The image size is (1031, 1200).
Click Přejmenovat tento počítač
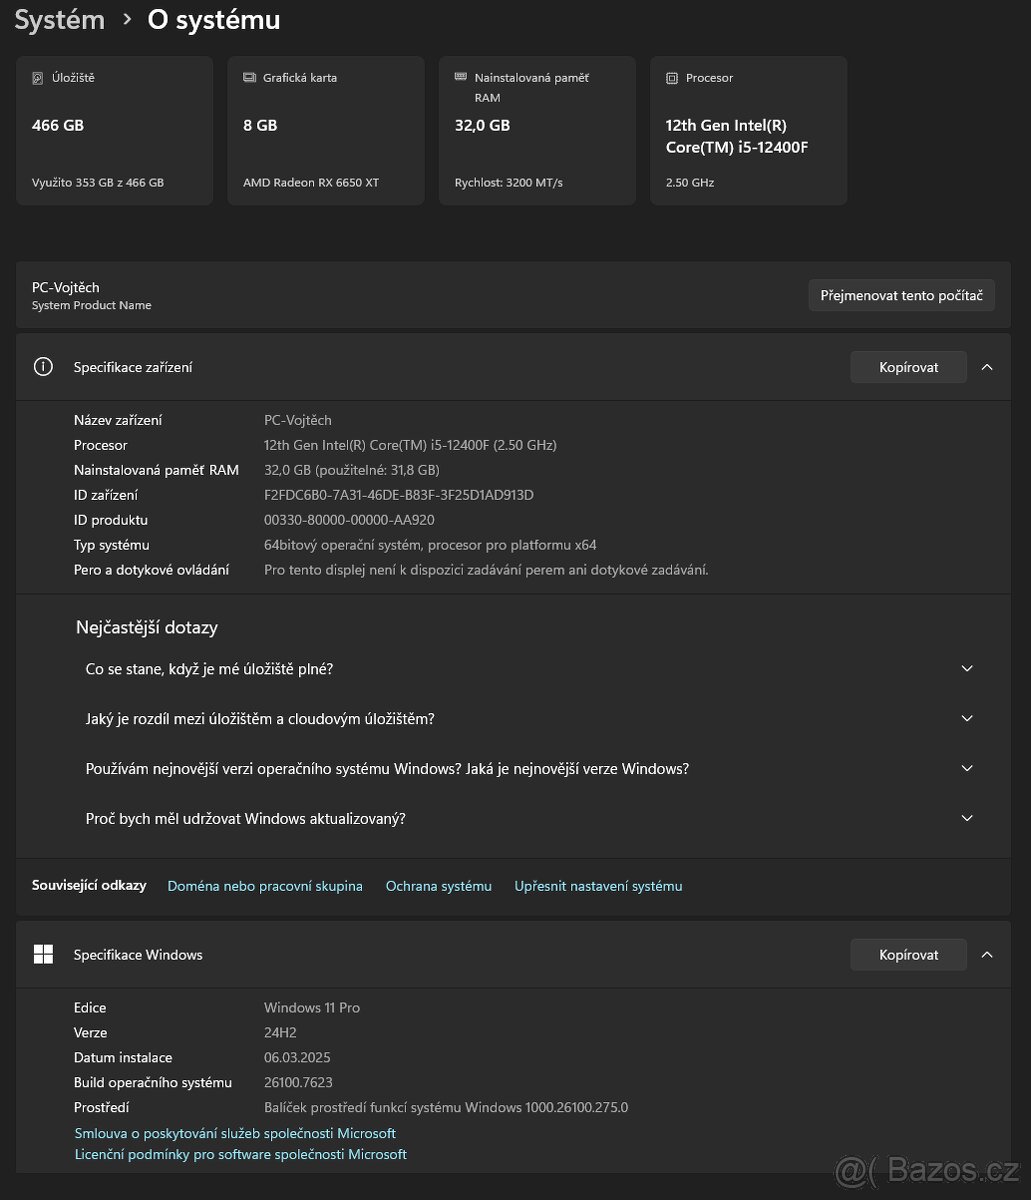901,295
